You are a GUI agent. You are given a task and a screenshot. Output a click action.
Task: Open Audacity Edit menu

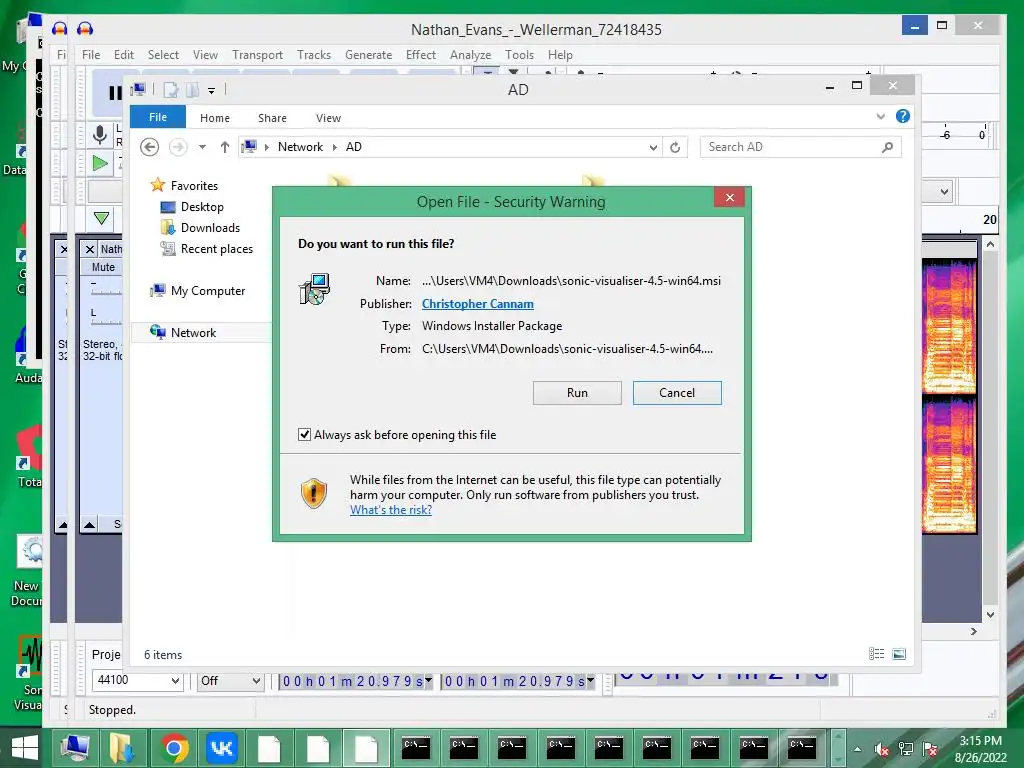[x=123, y=55]
